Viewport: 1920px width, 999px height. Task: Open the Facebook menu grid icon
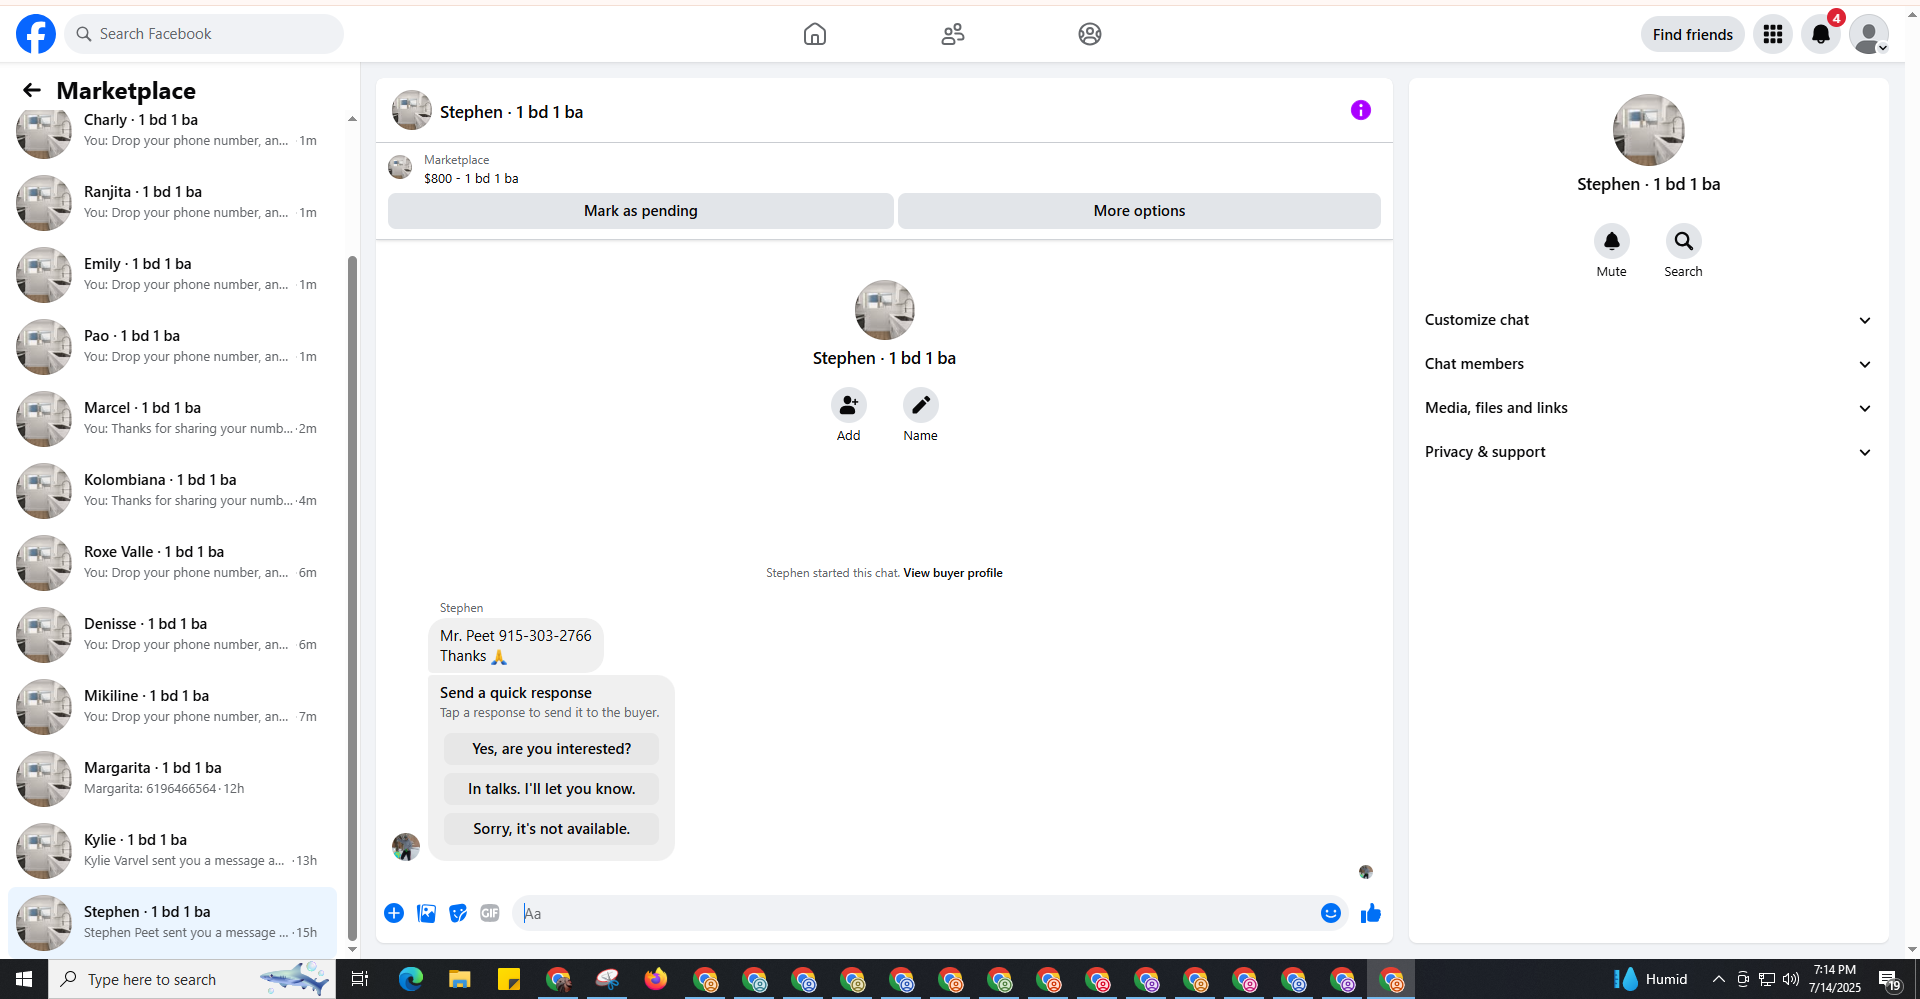click(x=1773, y=34)
